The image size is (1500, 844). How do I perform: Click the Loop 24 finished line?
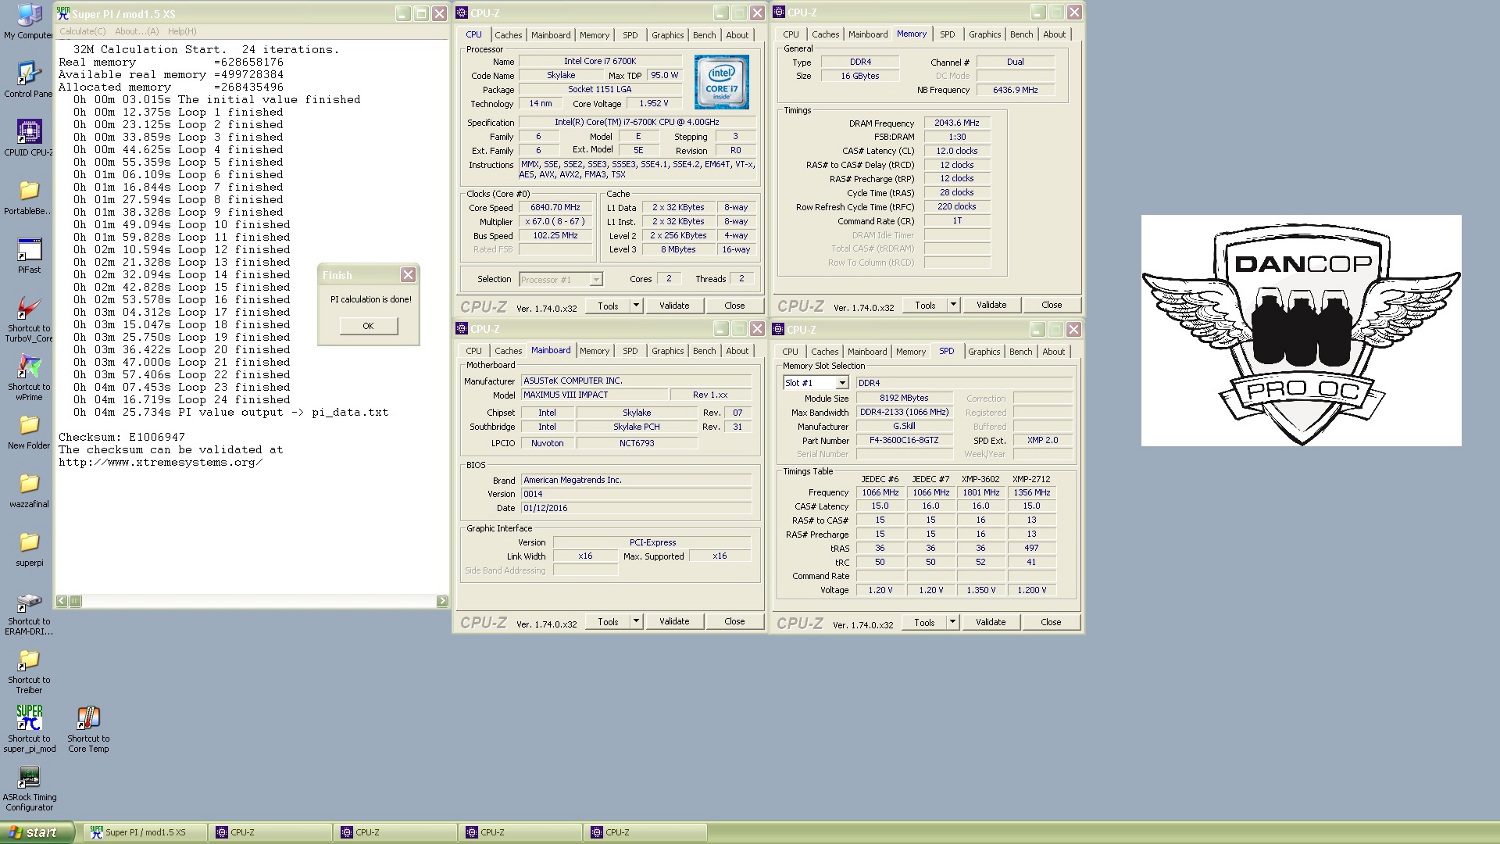click(182, 399)
